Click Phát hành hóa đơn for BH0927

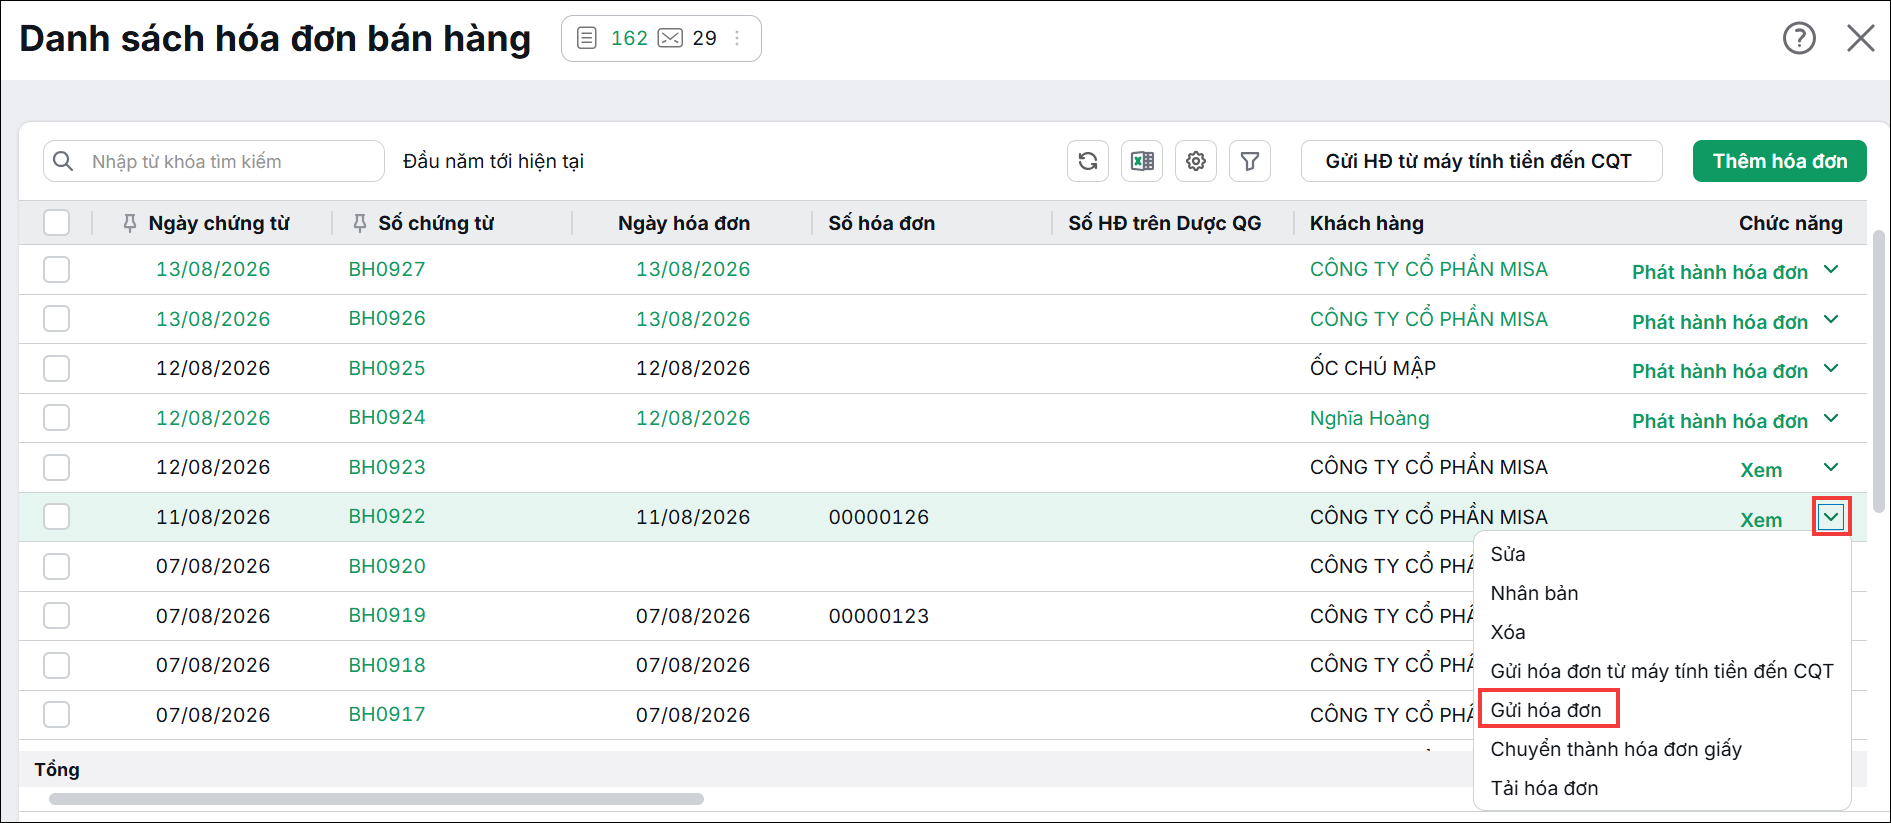[1720, 272]
